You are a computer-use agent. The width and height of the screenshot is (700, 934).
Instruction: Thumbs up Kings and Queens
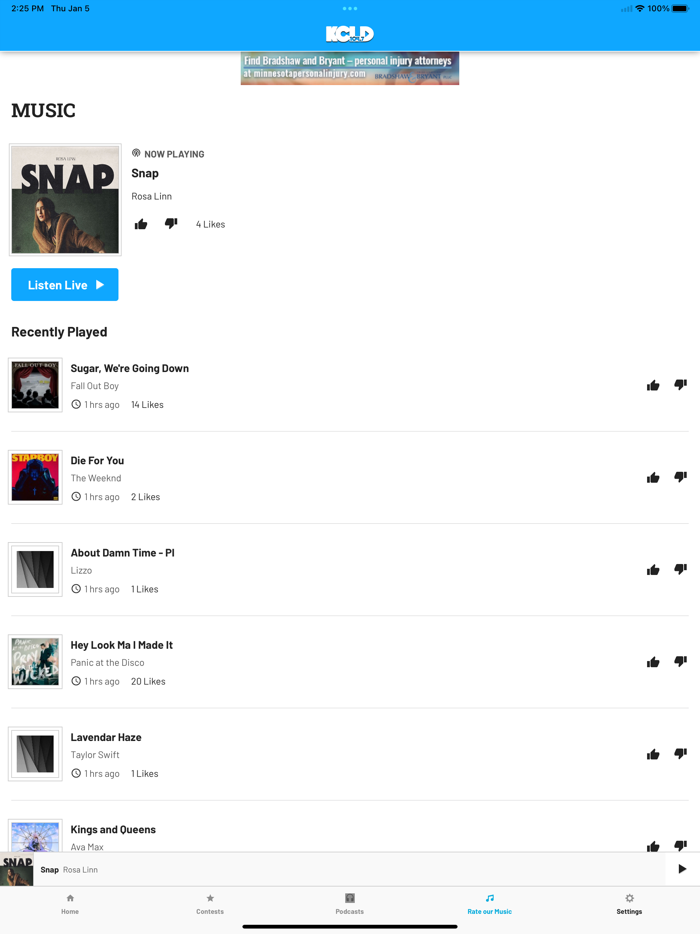pos(653,846)
